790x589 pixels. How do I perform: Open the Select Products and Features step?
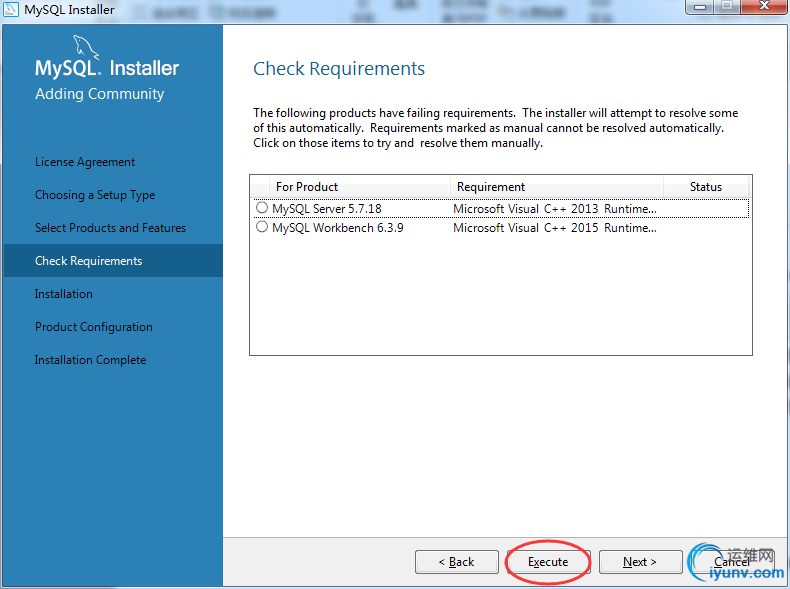[x=110, y=228]
